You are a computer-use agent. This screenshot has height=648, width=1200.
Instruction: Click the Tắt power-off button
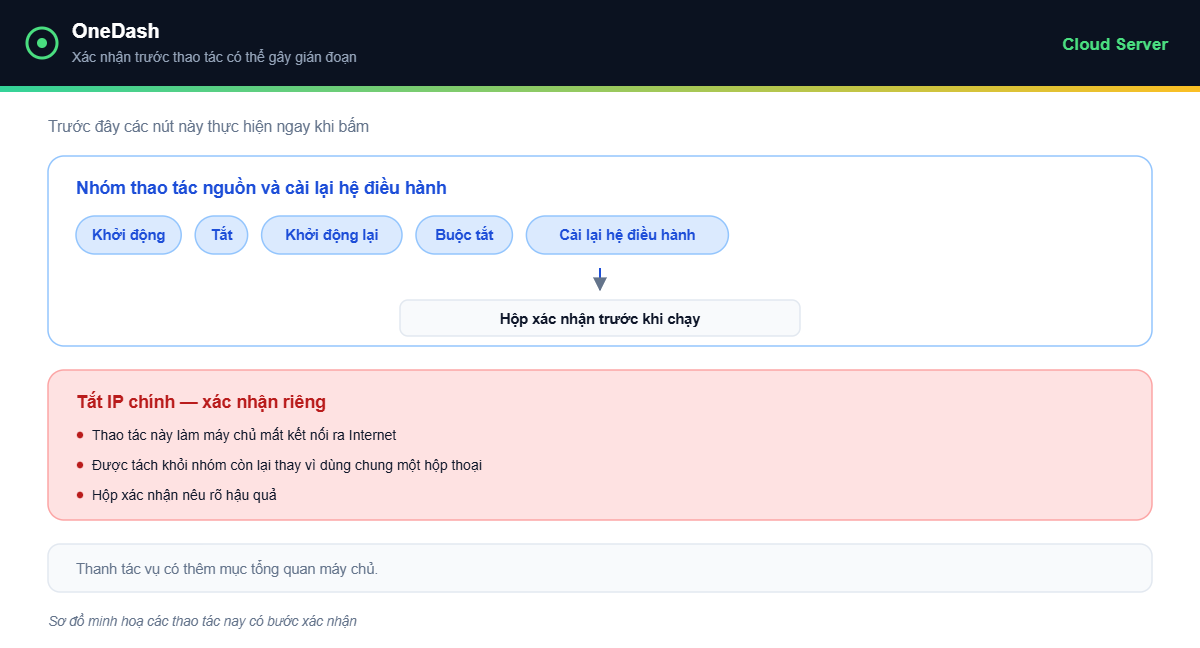coord(221,235)
